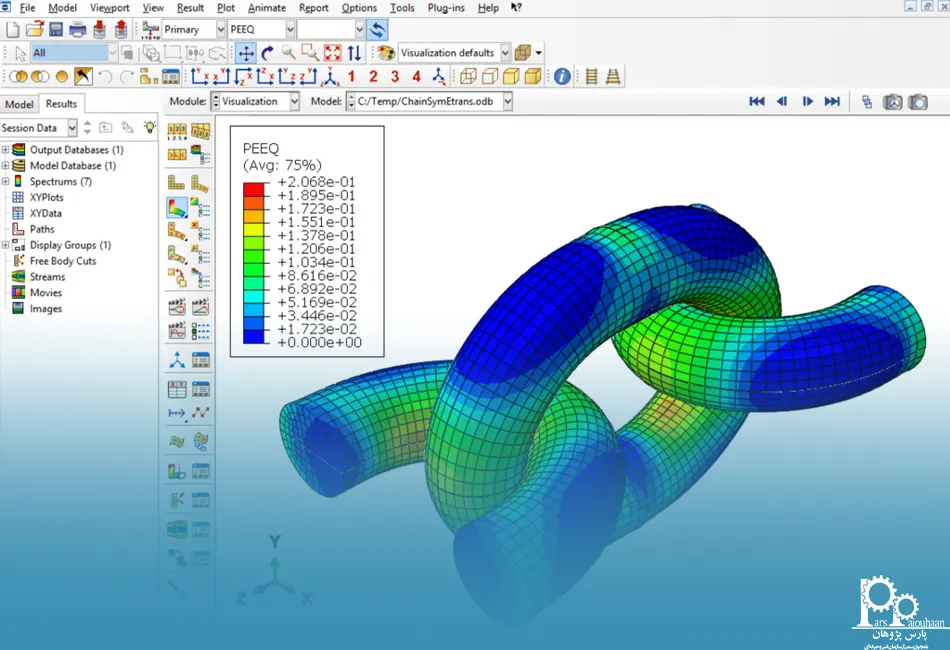Expand the Spectrums tree node
Screen dimensions: 950x650
coord(6,182)
